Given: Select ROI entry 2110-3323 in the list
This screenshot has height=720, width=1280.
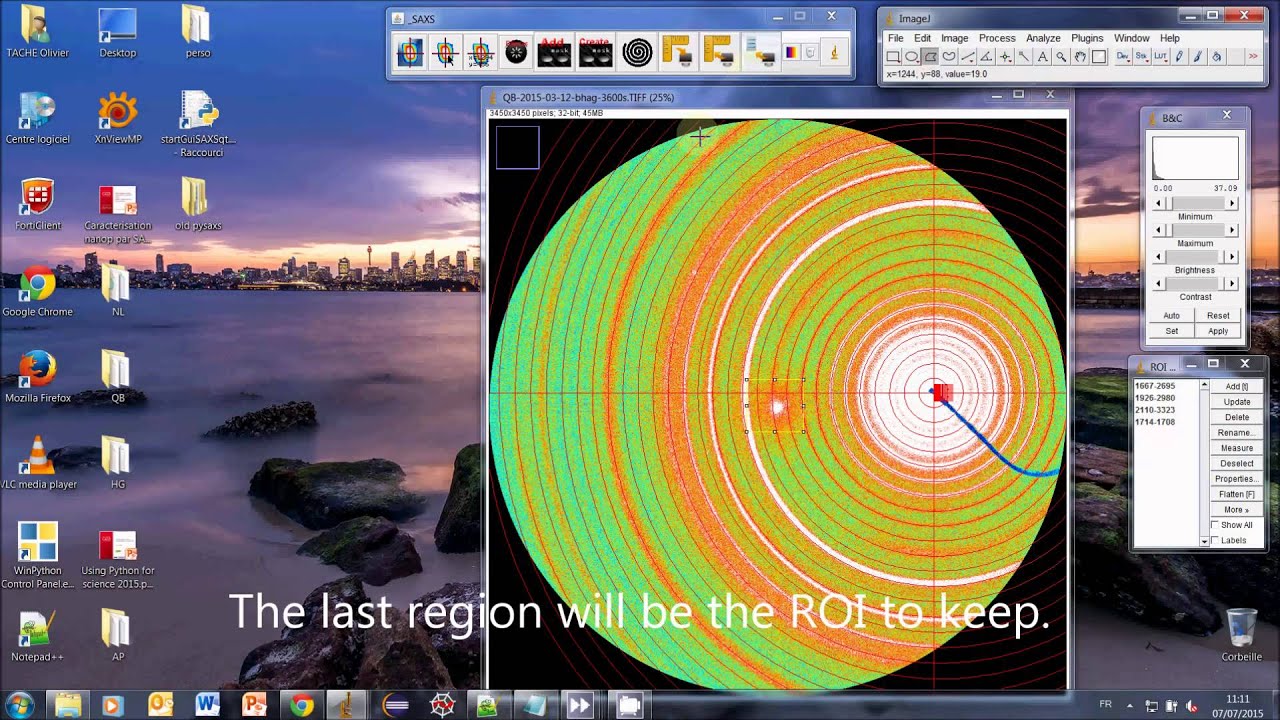Looking at the screenshot, I should click(1166, 410).
